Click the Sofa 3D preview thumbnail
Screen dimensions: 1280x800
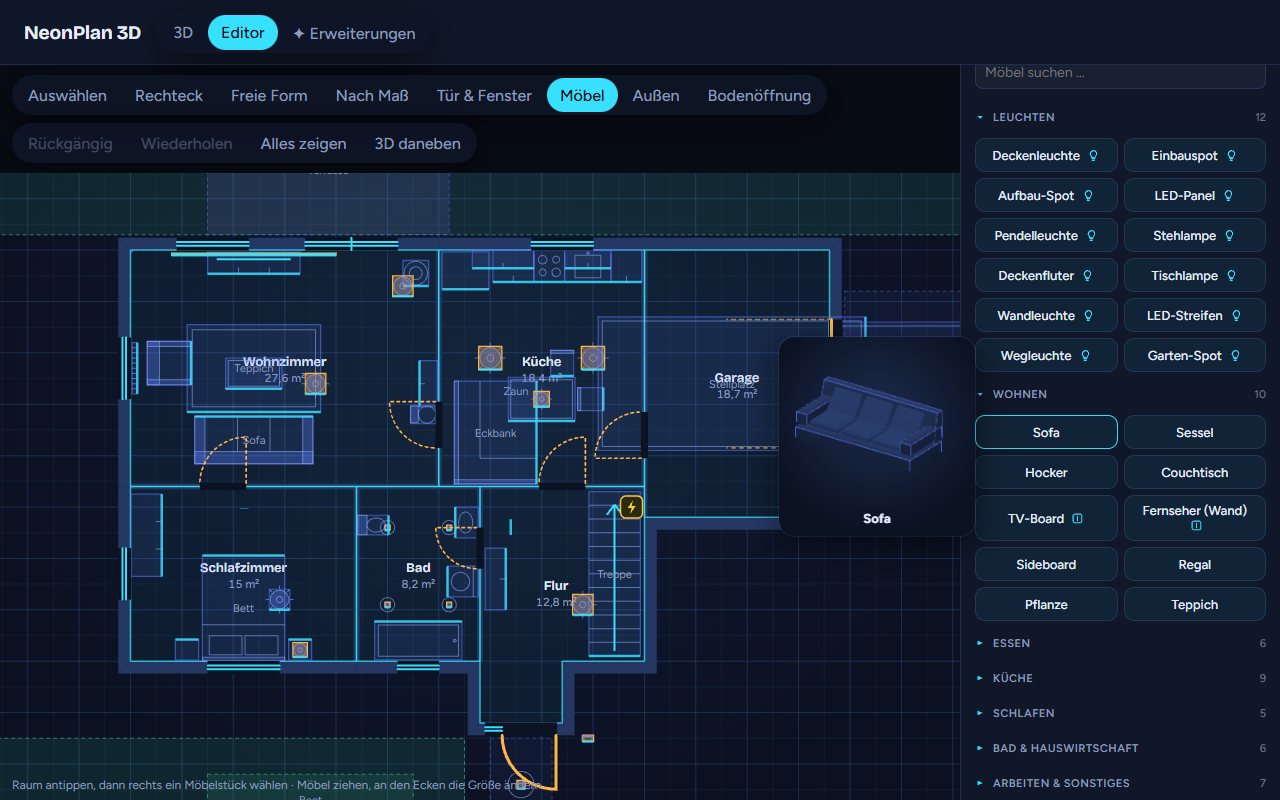click(876, 436)
